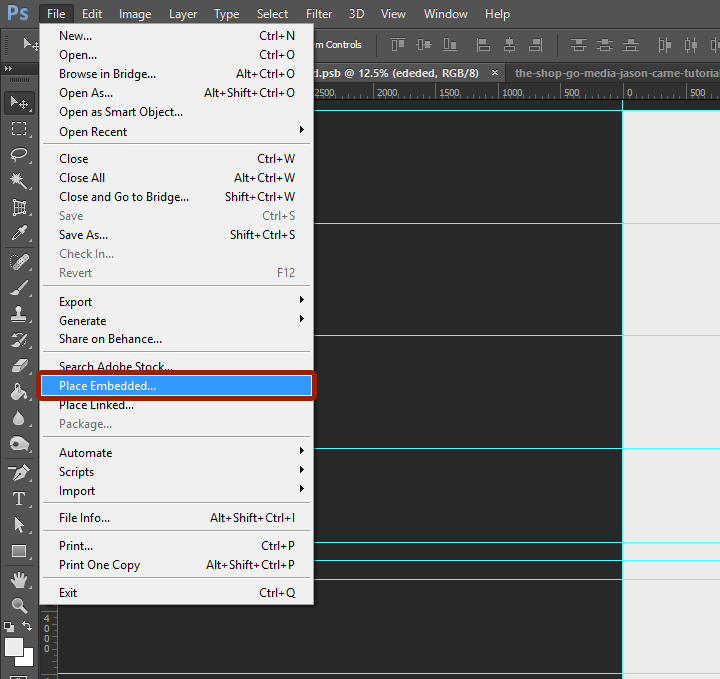Image resolution: width=720 pixels, height=679 pixels.
Task: Select the Path Selection tool
Action: point(19,525)
